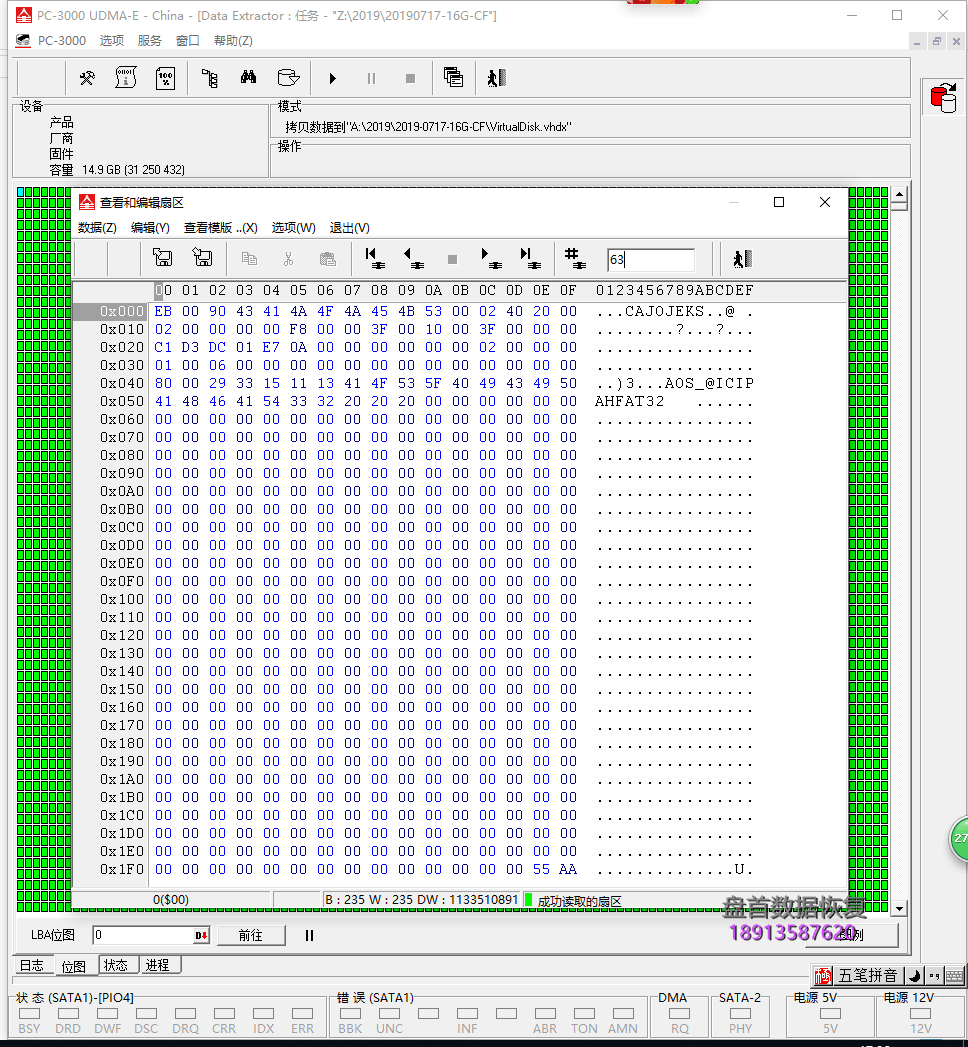Select byte AA in row 0x1F0

pos(568,869)
